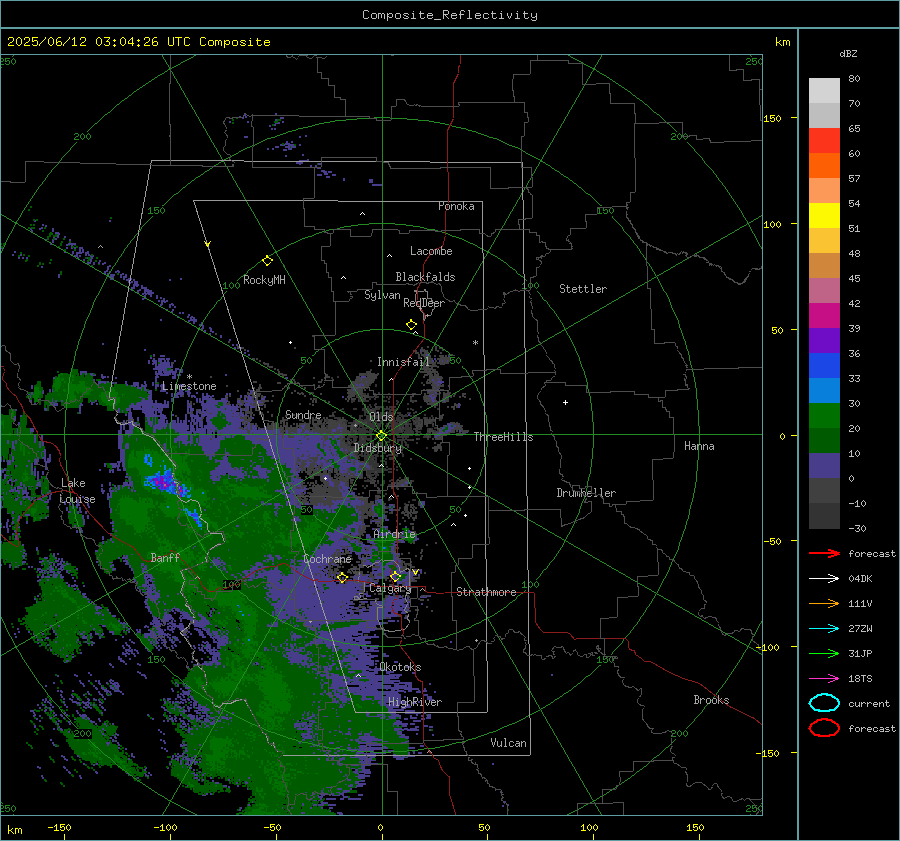Click the yellow radar-center diamond at Didsbury

point(381,436)
